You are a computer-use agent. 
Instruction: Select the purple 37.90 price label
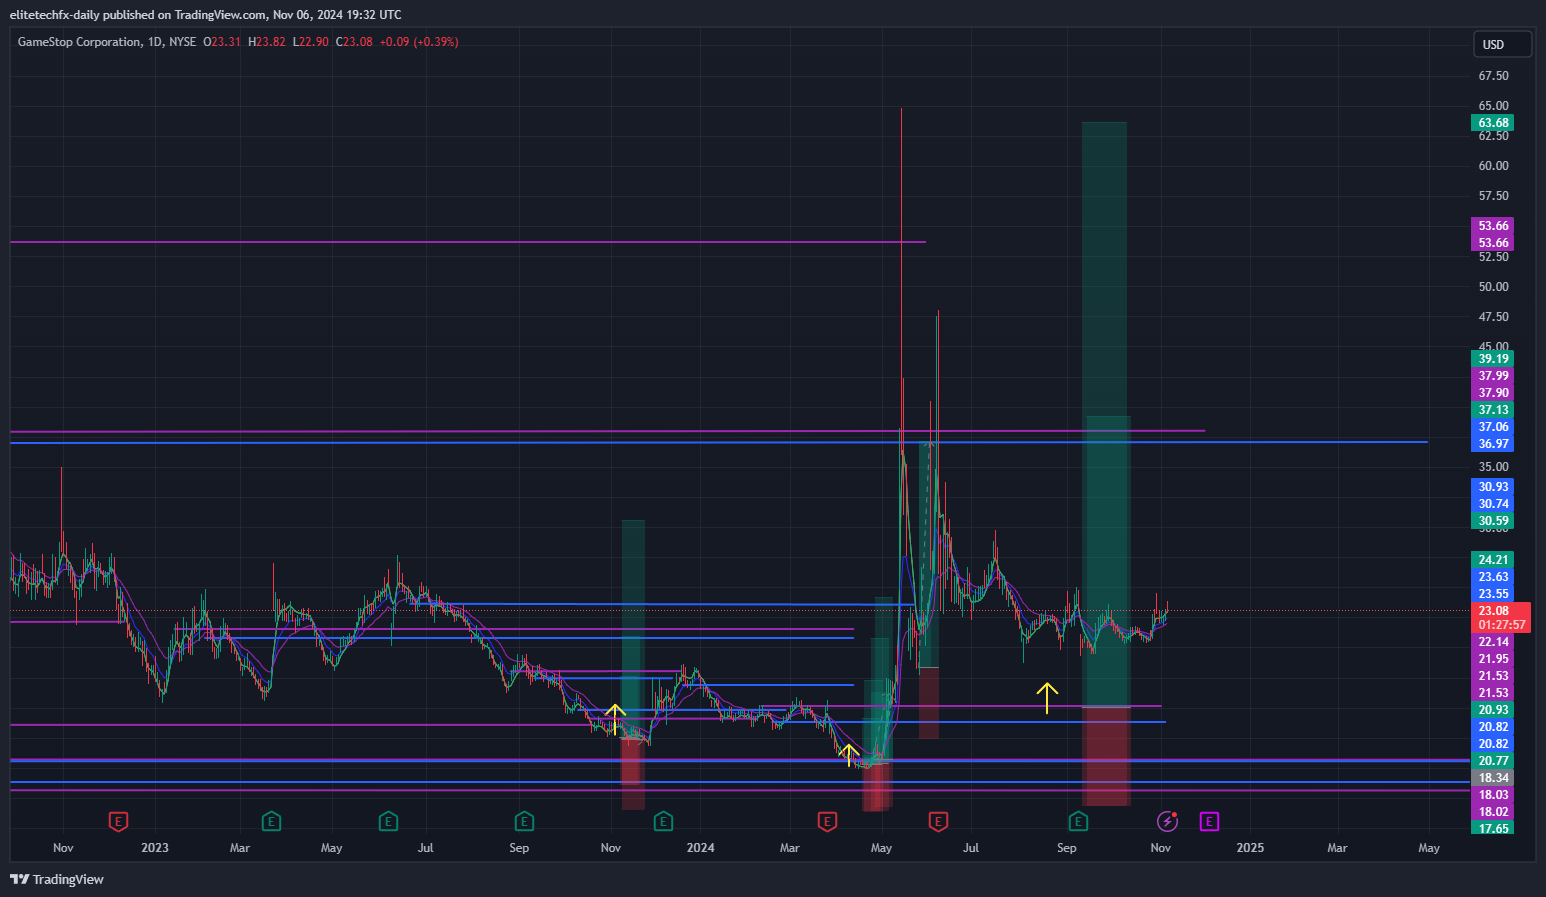point(1492,393)
